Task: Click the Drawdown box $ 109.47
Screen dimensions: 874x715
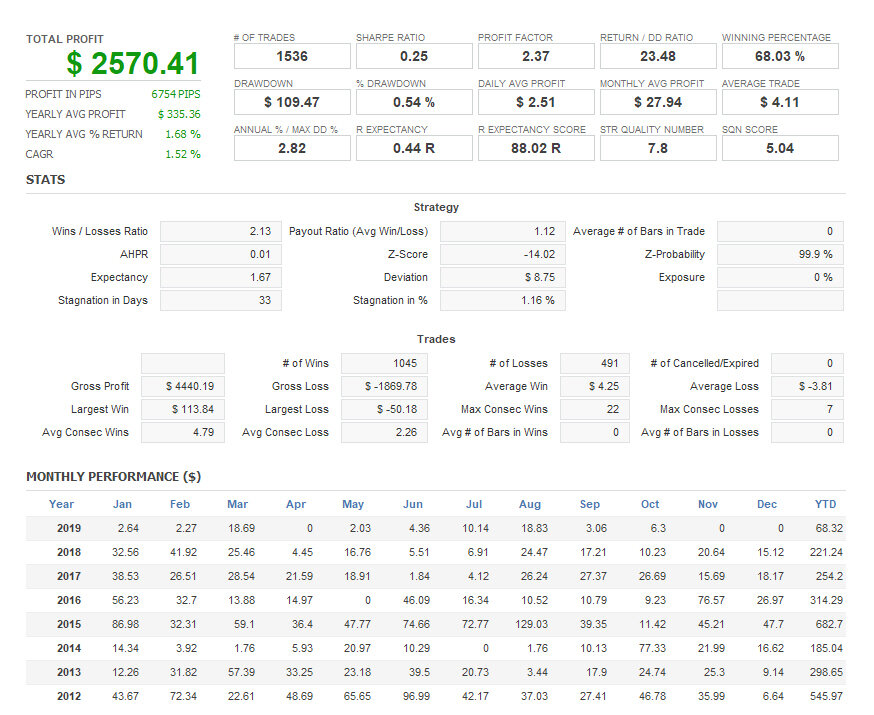Action: (292, 103)
